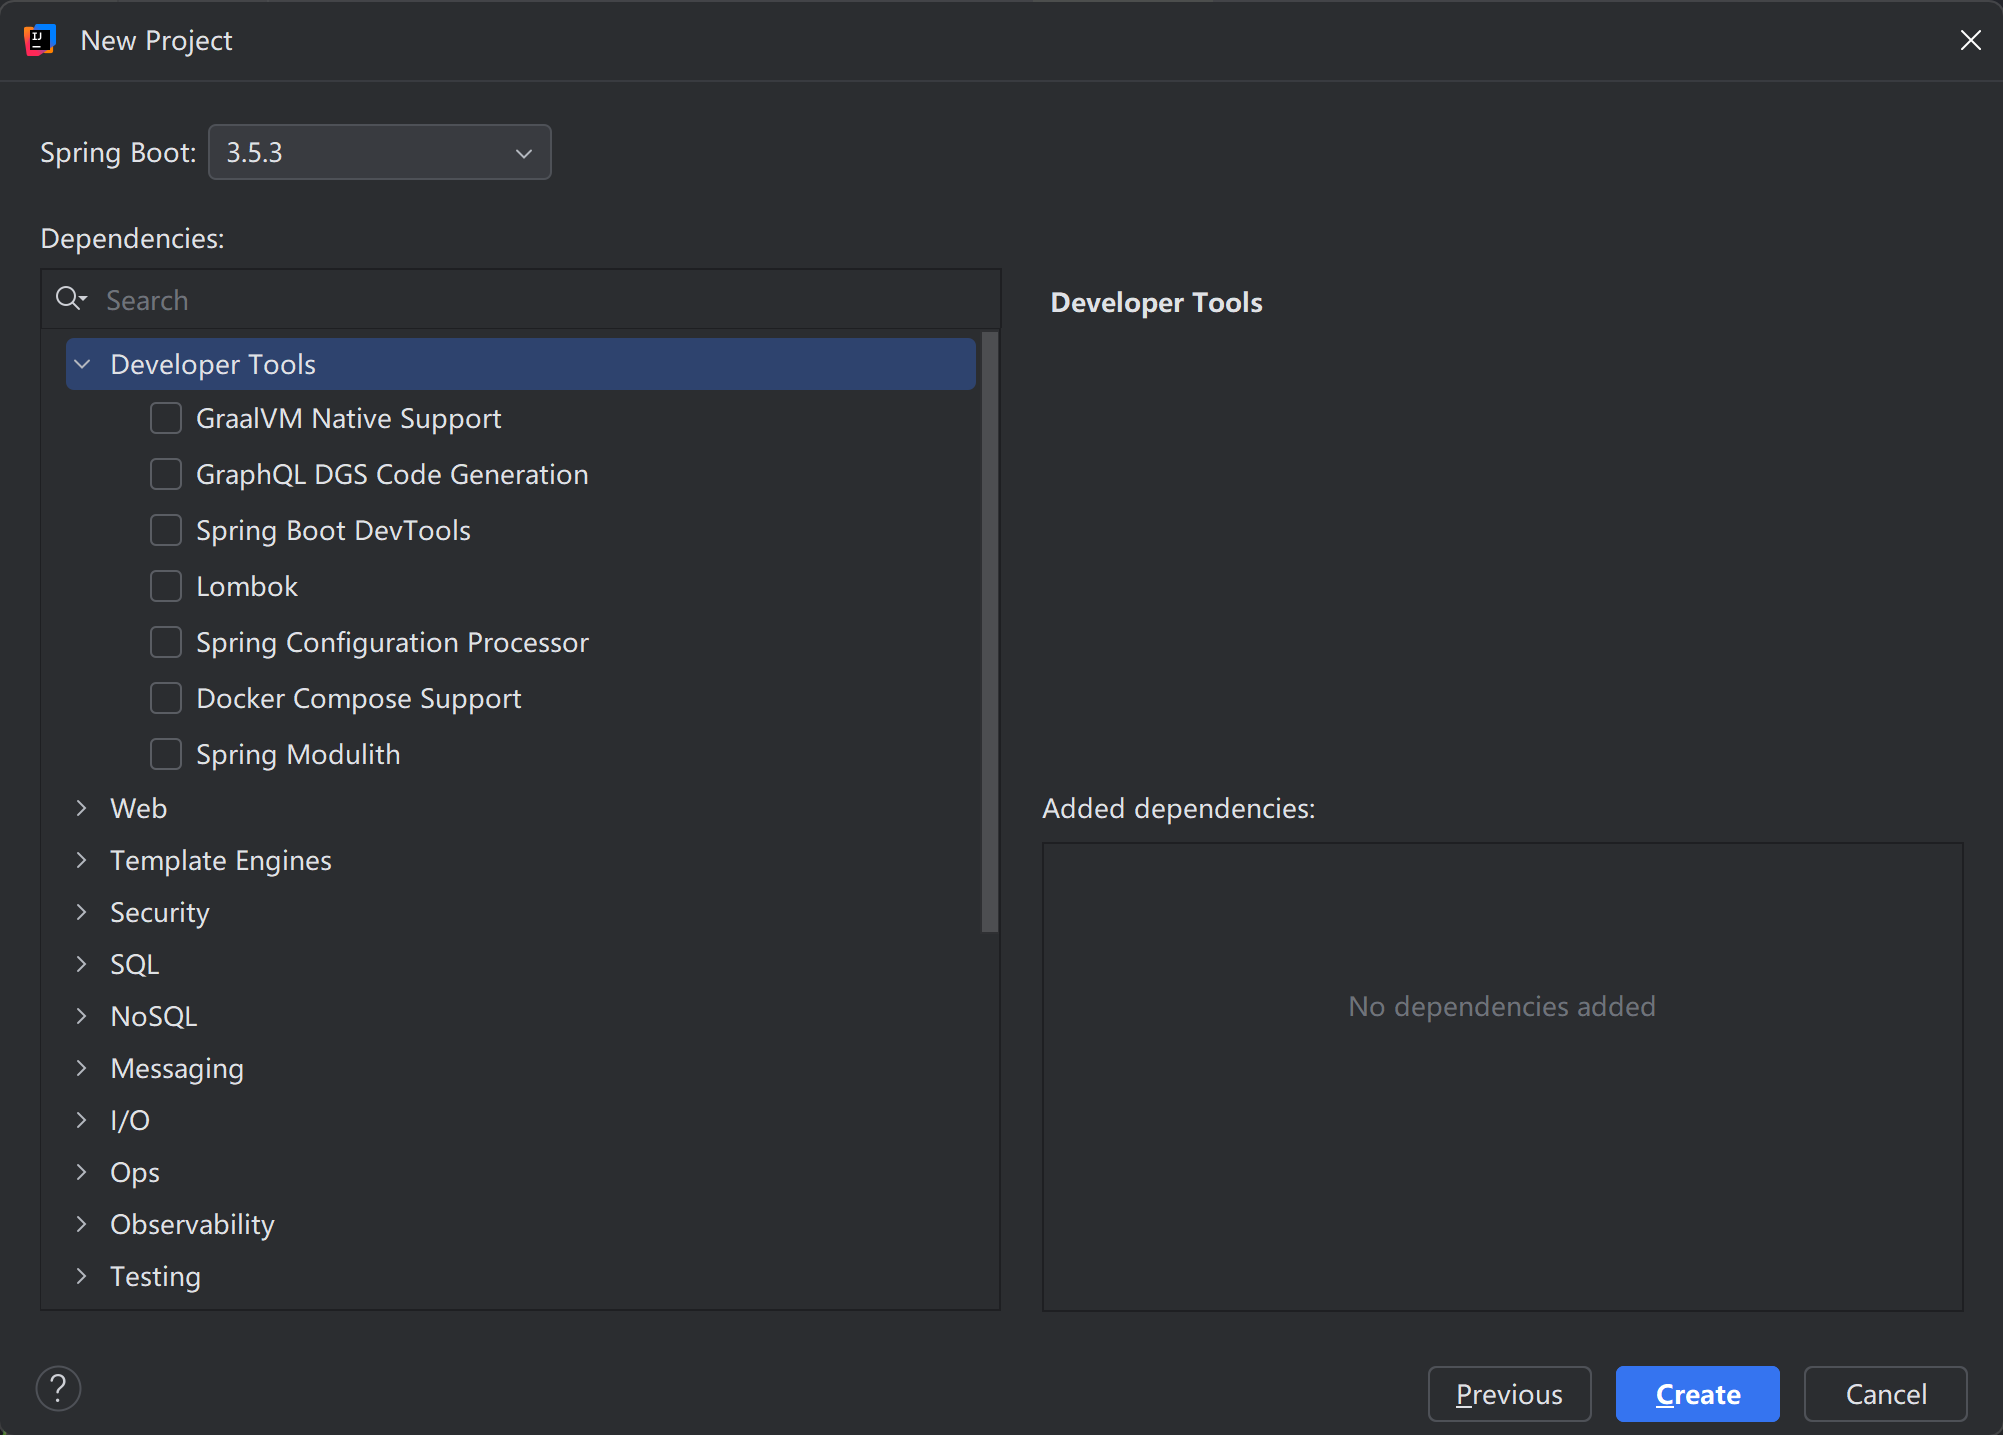Expand the SQL category chevron
Screen dimensions: 2003x1435
(82, 964)
